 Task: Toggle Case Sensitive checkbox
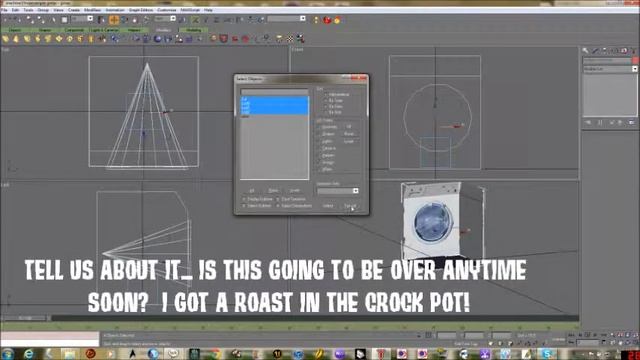(x=291, y=199)
